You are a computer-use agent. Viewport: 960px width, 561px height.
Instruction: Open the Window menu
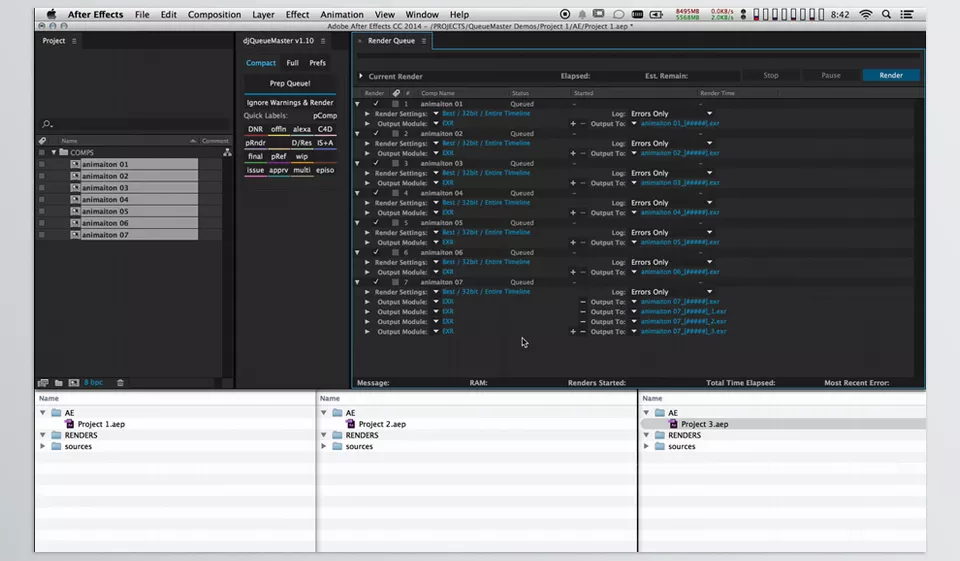(x=422, y=15)
